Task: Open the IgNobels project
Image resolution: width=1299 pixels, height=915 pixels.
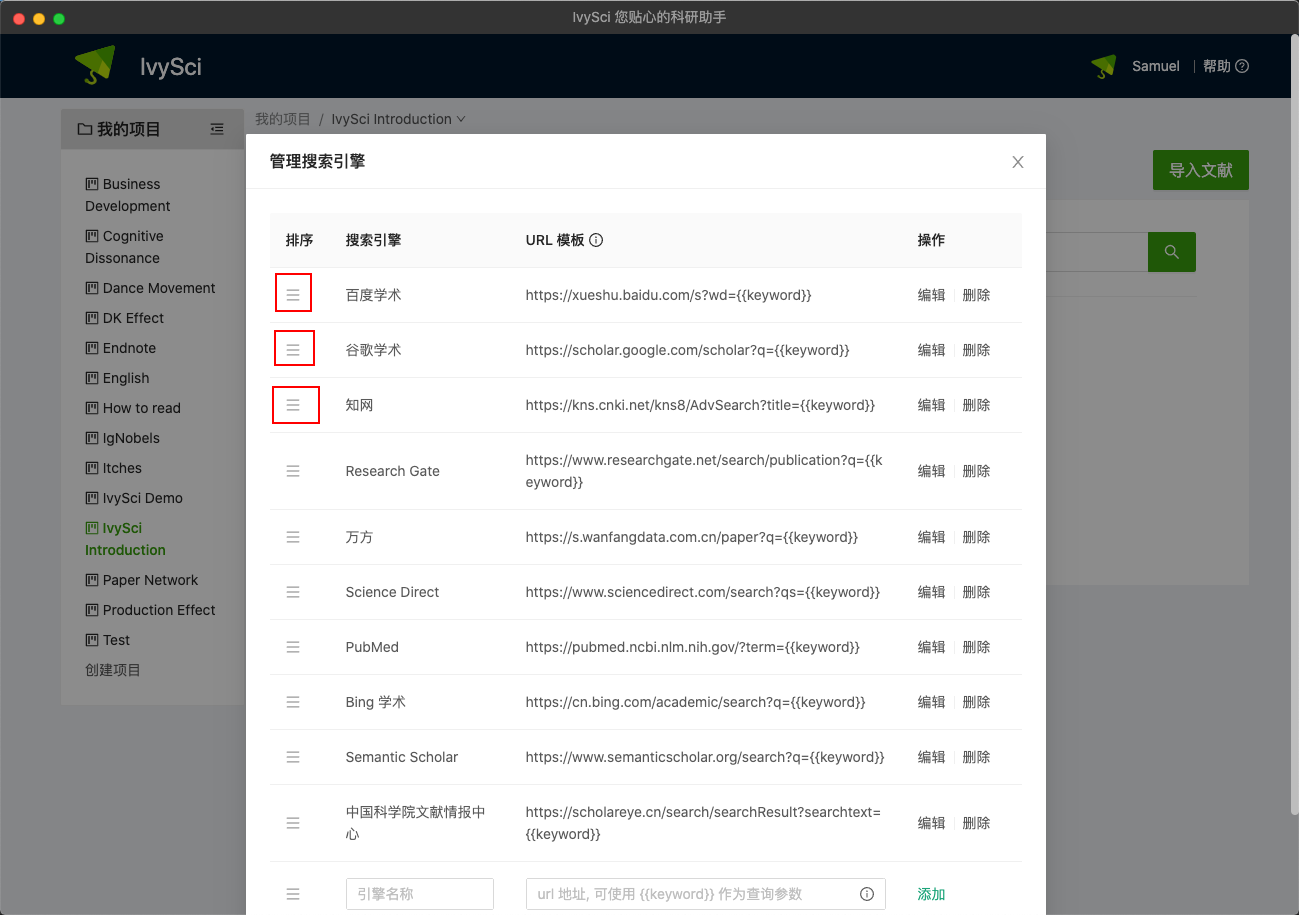Action: click(x=122, y=438)
